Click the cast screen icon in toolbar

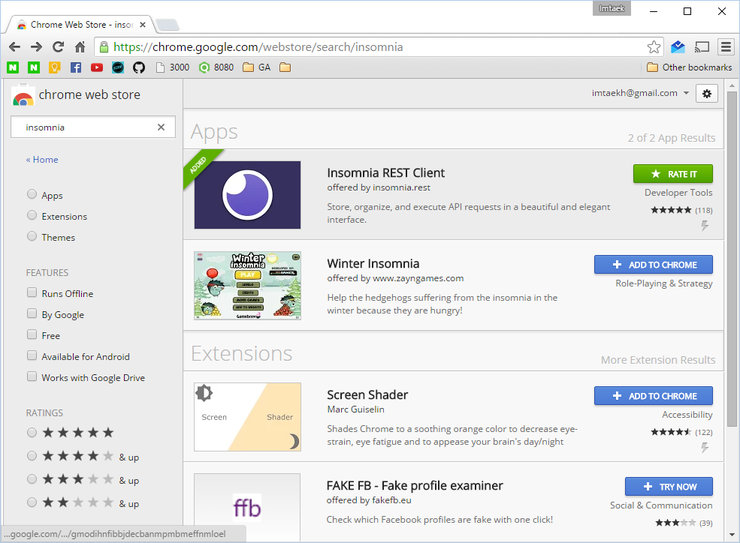point(702,47)
